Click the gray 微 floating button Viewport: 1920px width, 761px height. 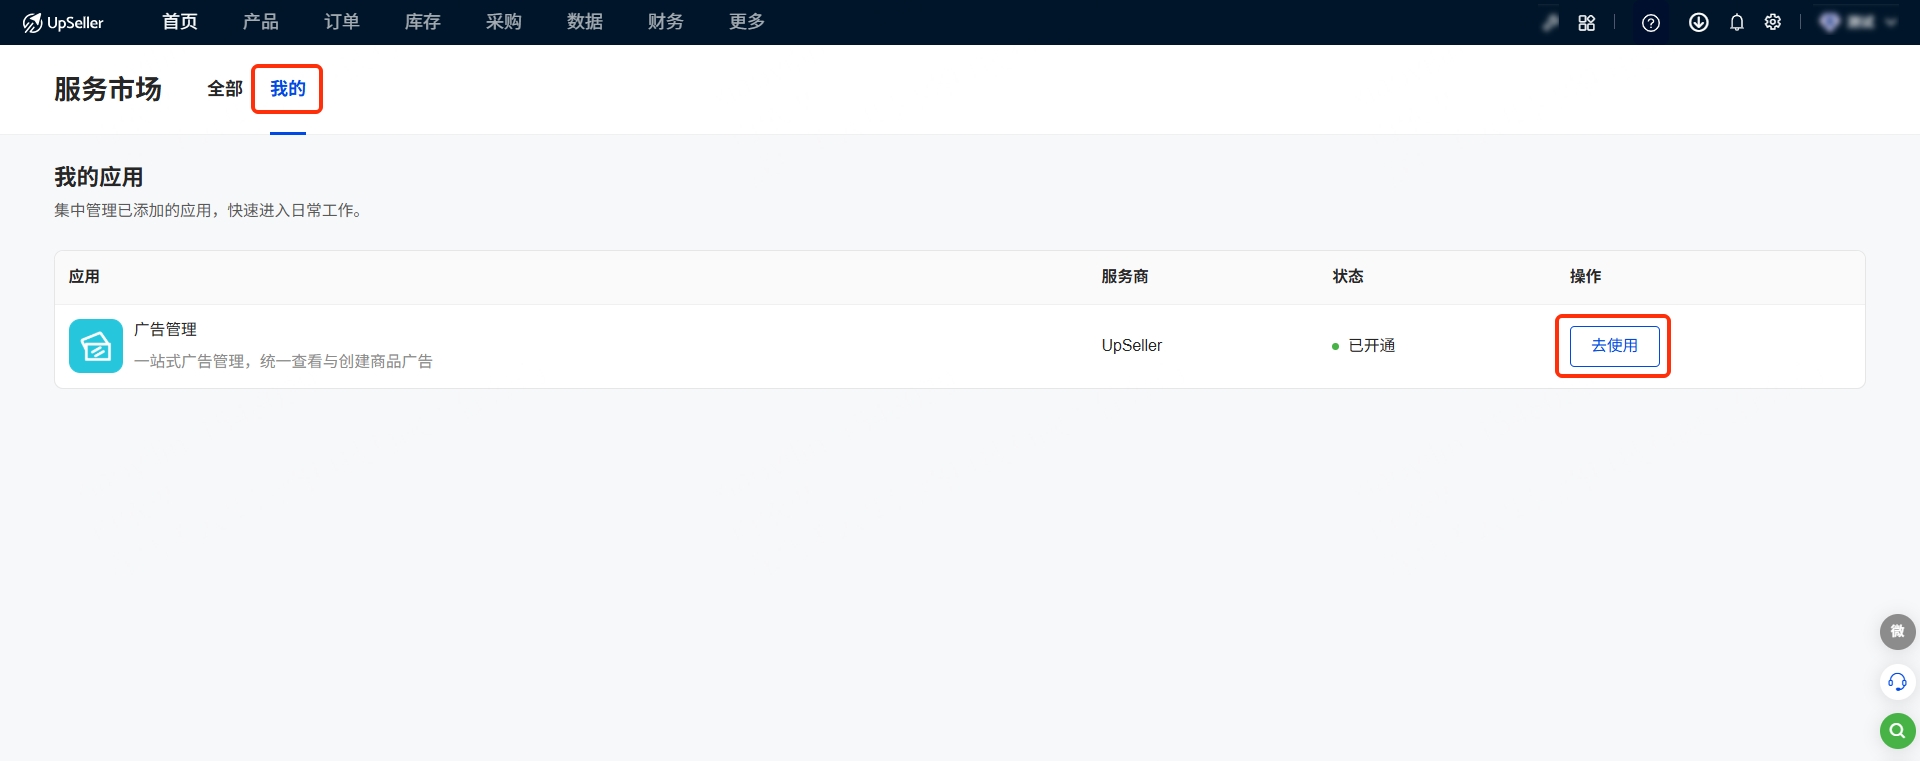click(1897, 632)
